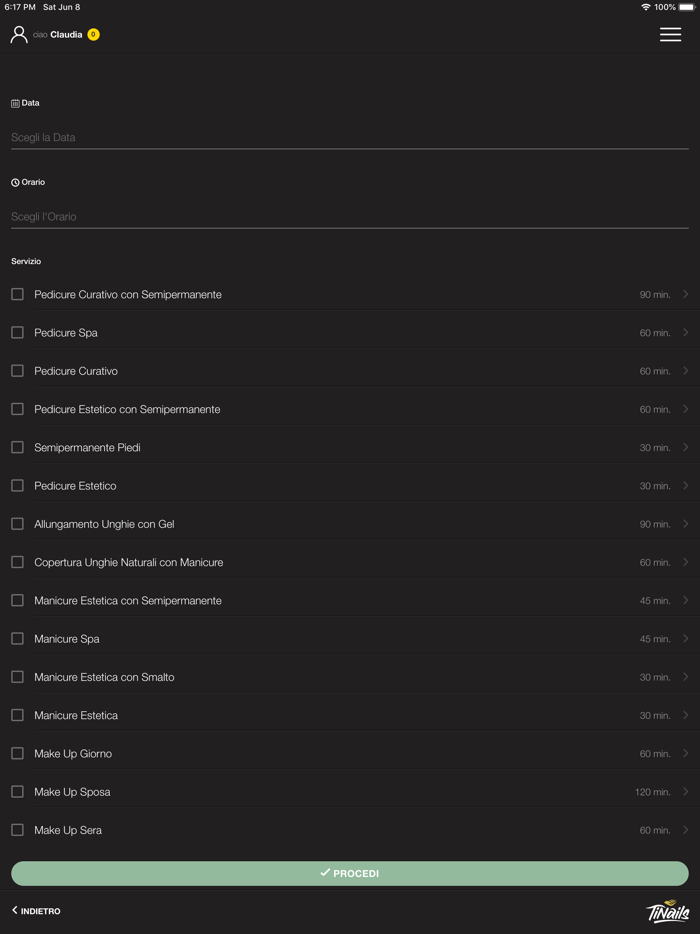Check the Pedicure Spa checkbox

[x=17, y=333]
